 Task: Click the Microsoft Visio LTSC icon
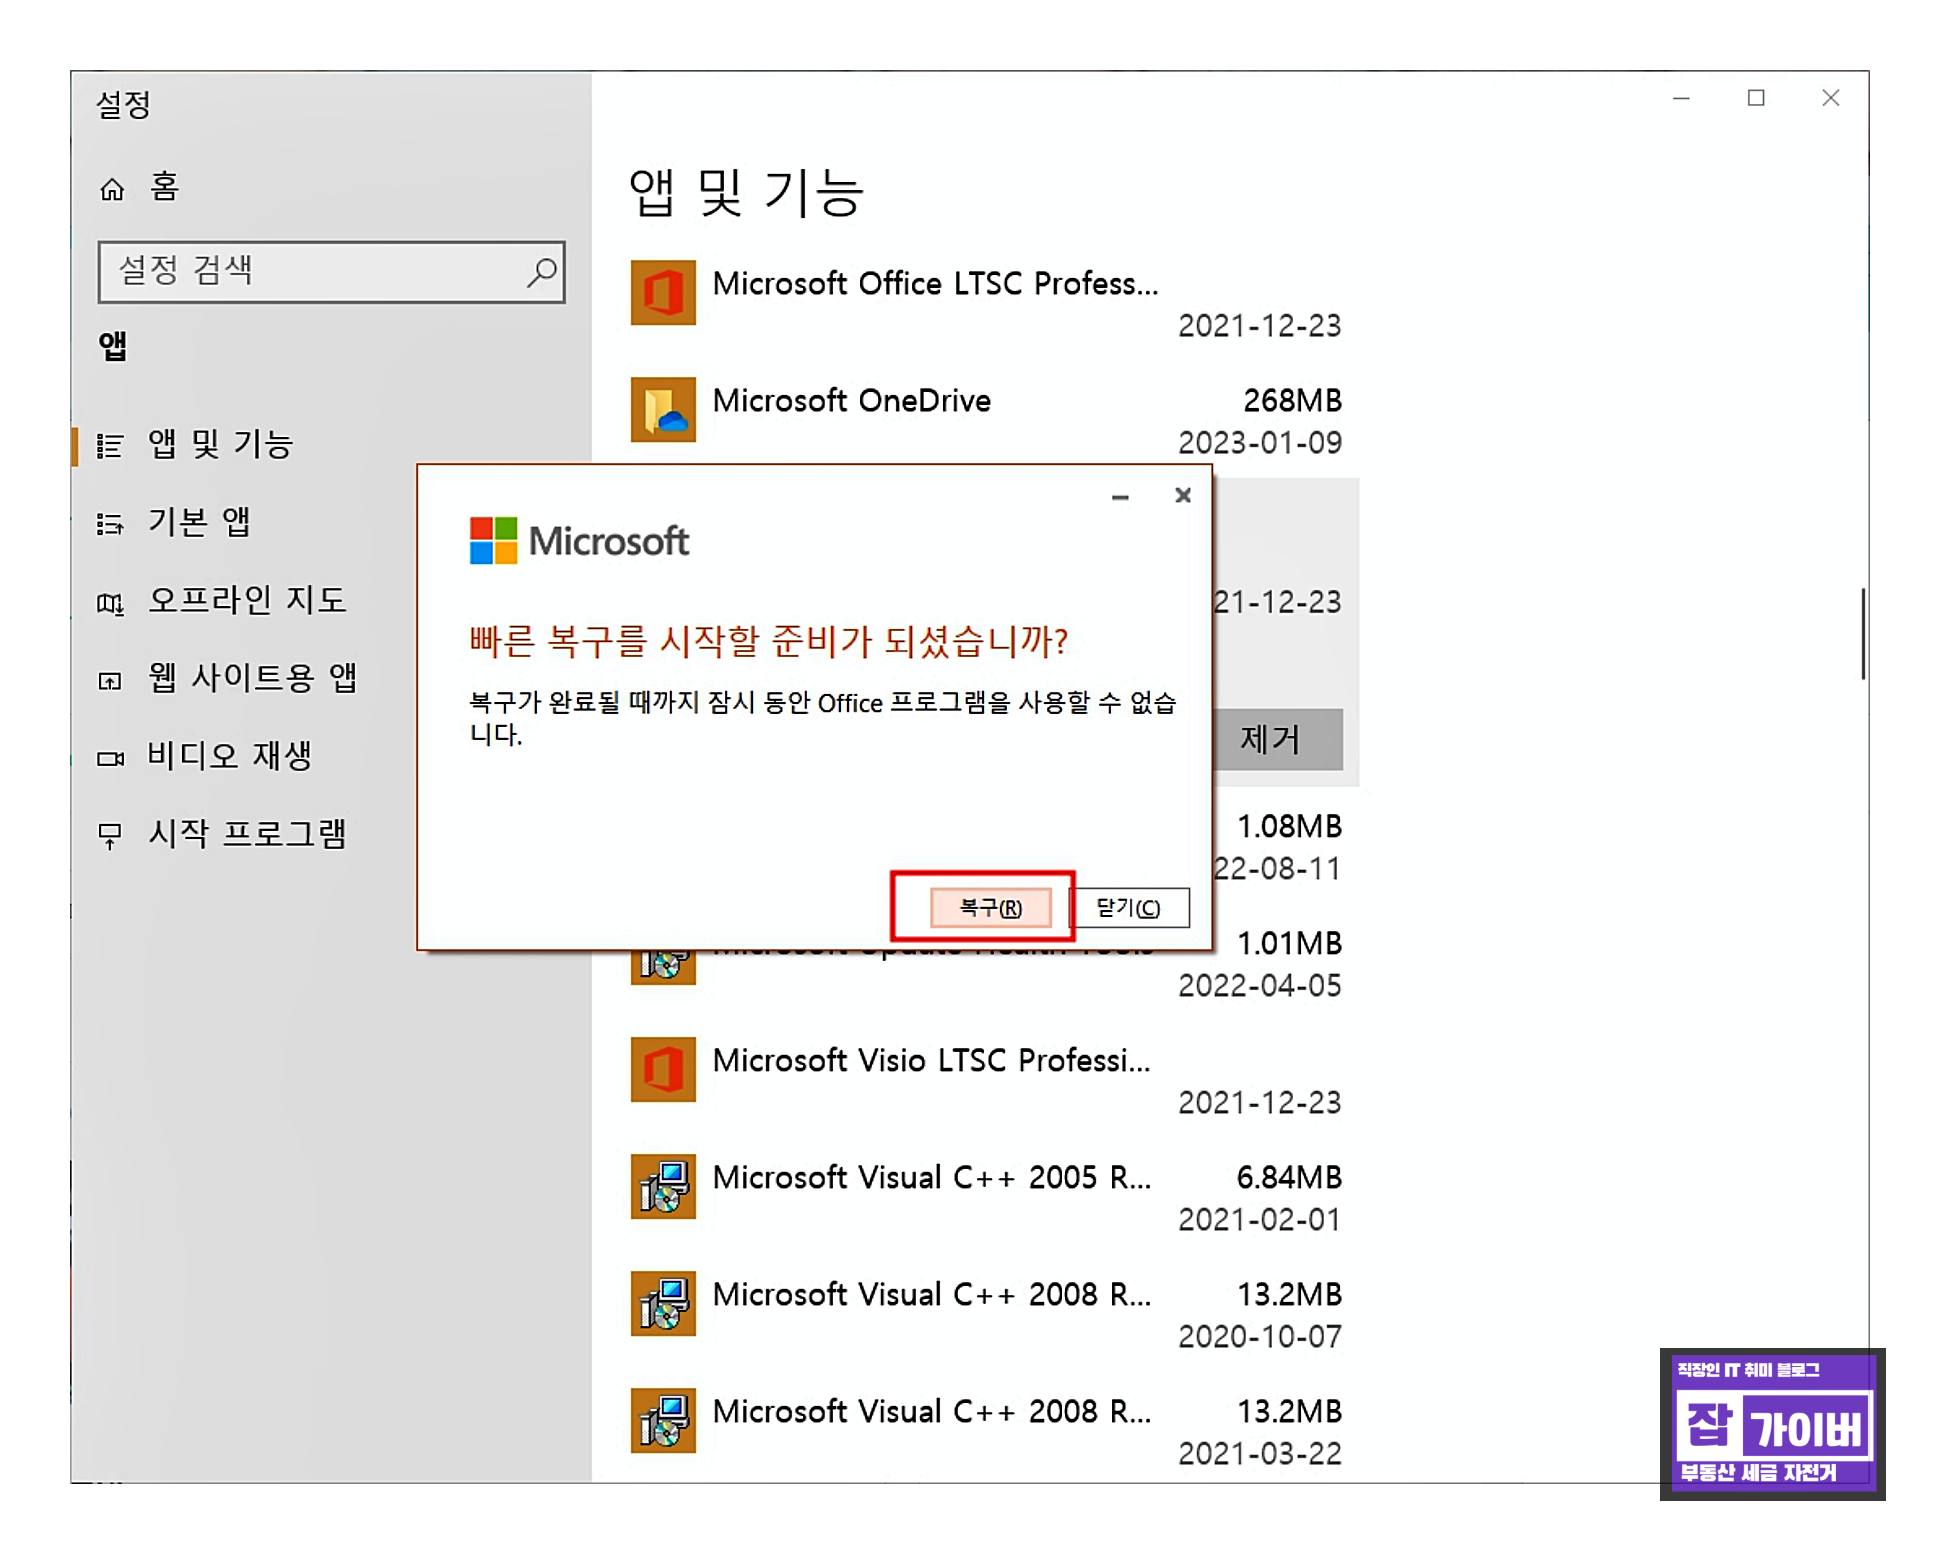point(663,1069)
